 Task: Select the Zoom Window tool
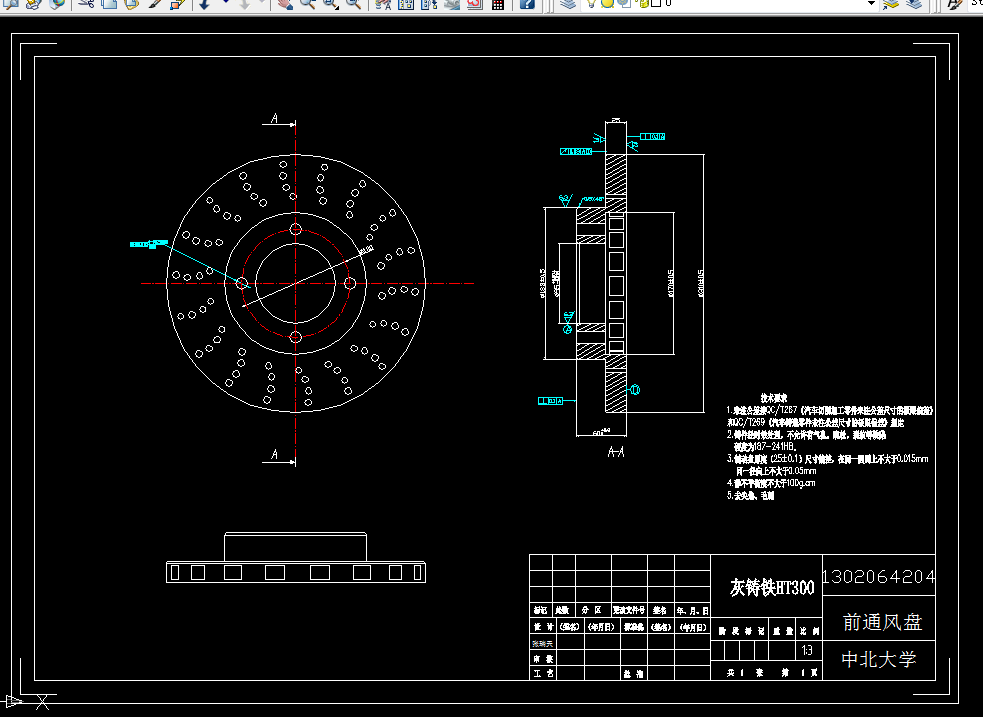(x=330, y=3)
